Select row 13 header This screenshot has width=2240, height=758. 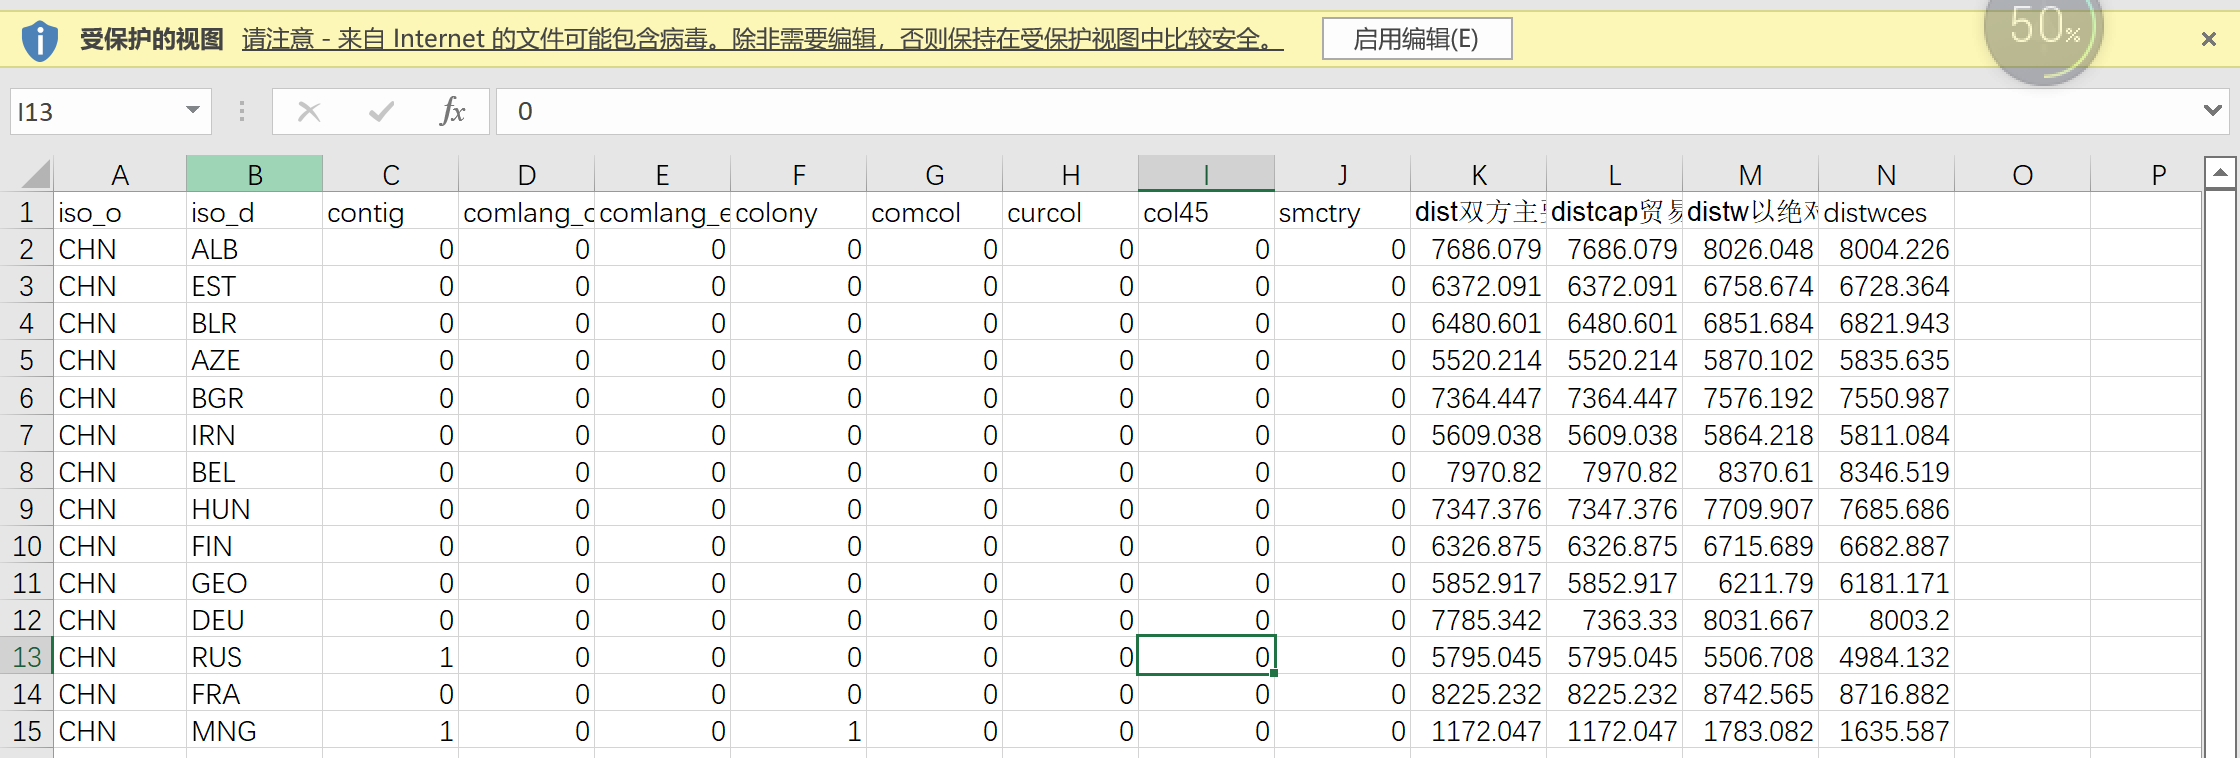[x=27, y=657]
